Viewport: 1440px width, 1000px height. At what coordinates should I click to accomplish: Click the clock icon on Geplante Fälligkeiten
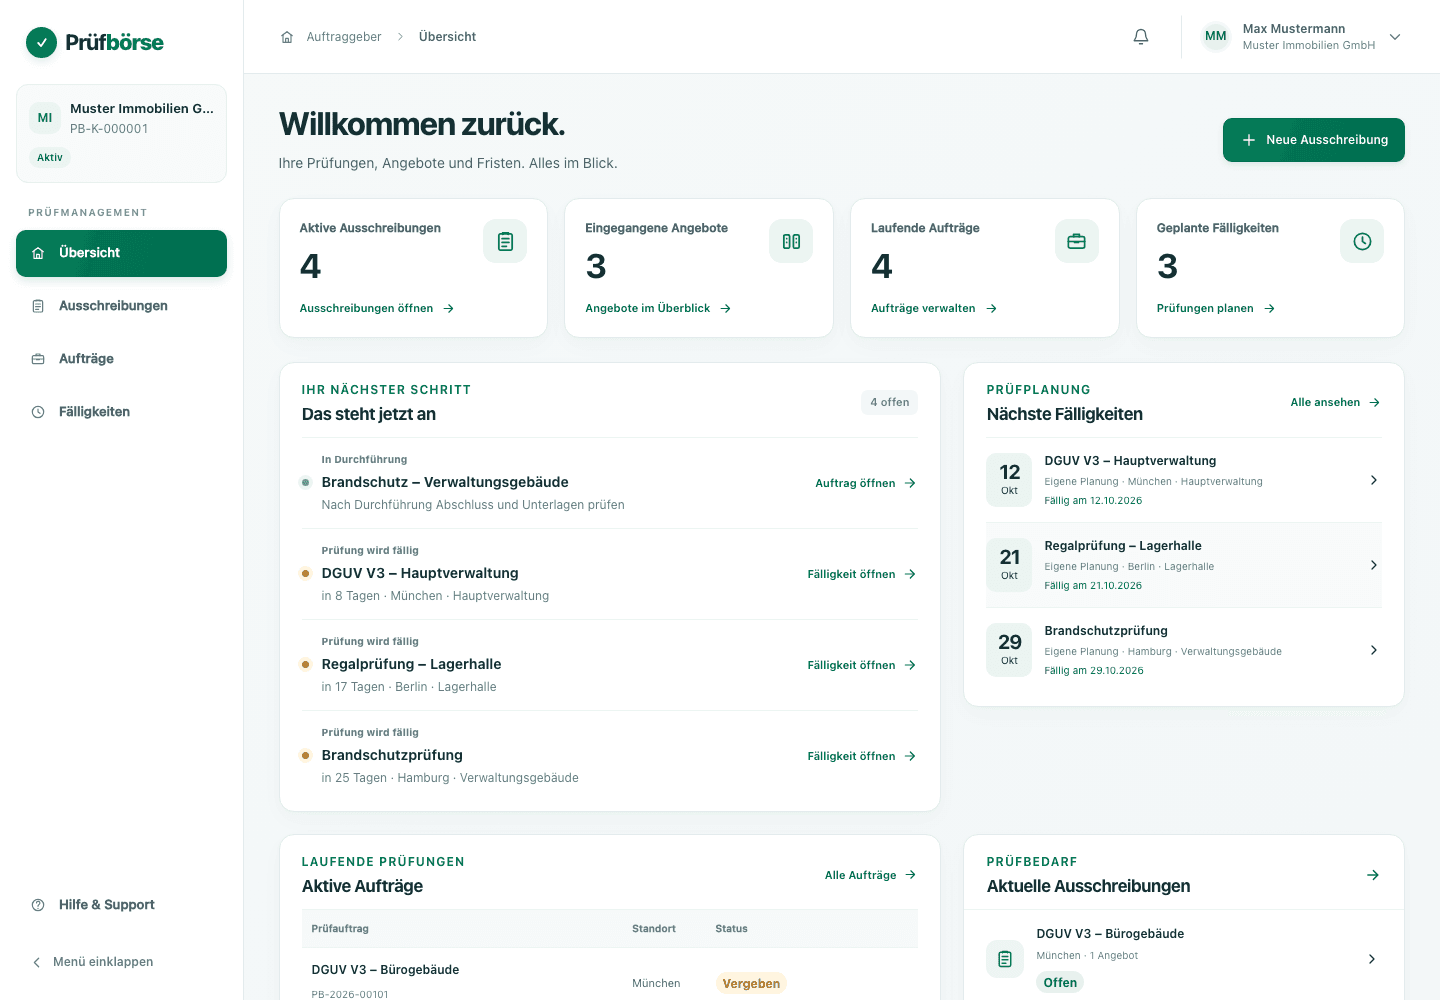click(1362, 241)
